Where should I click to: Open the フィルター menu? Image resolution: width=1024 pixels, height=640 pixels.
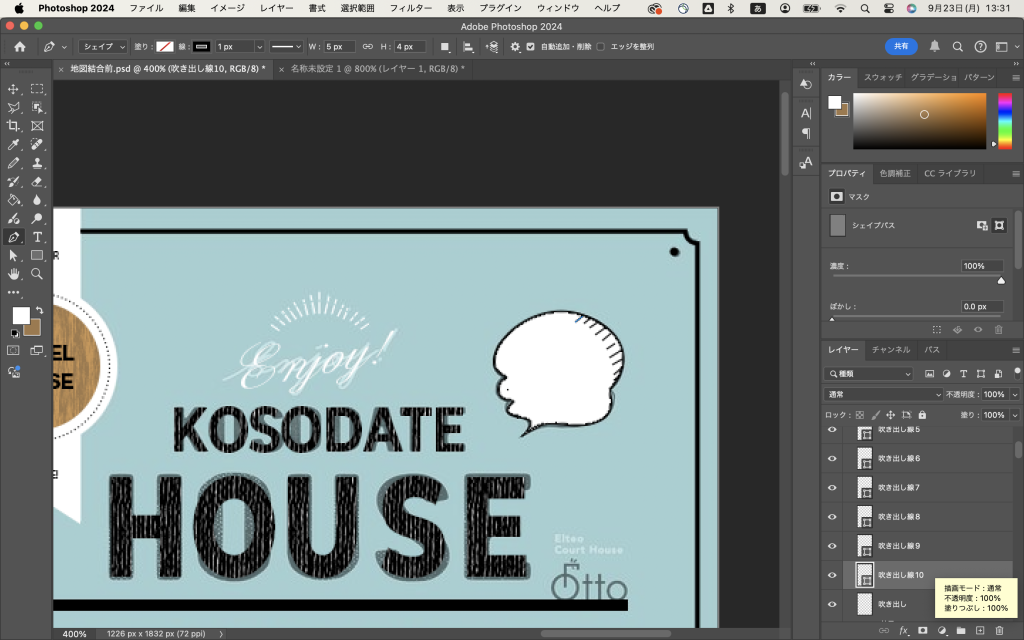410,8
